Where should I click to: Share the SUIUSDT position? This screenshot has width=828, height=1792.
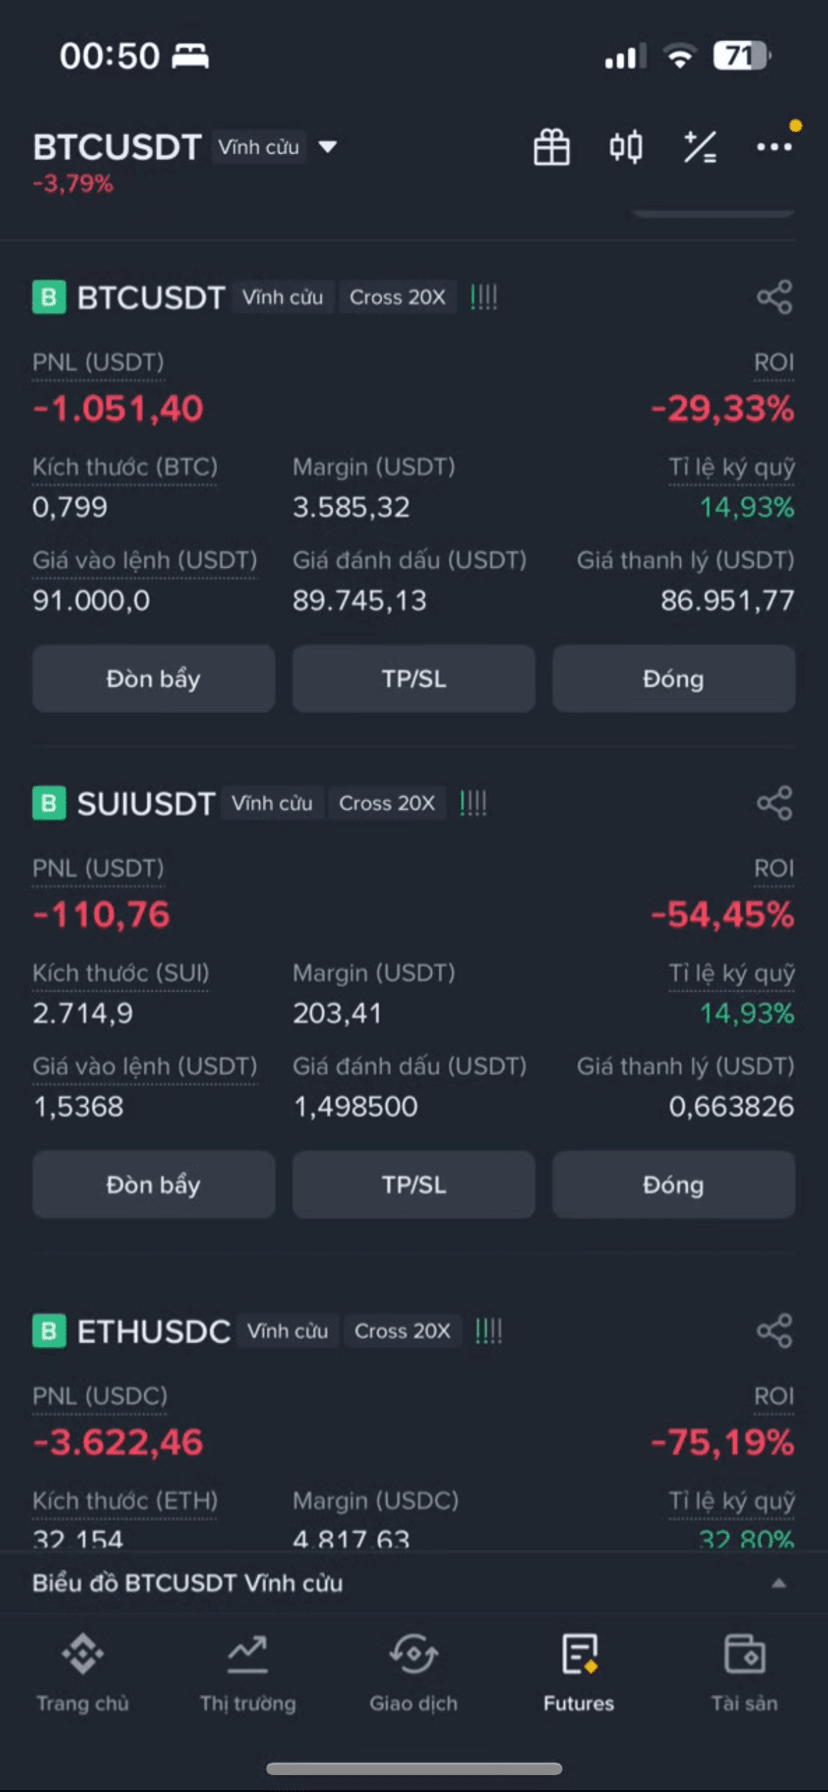click(x=774, y=803)
